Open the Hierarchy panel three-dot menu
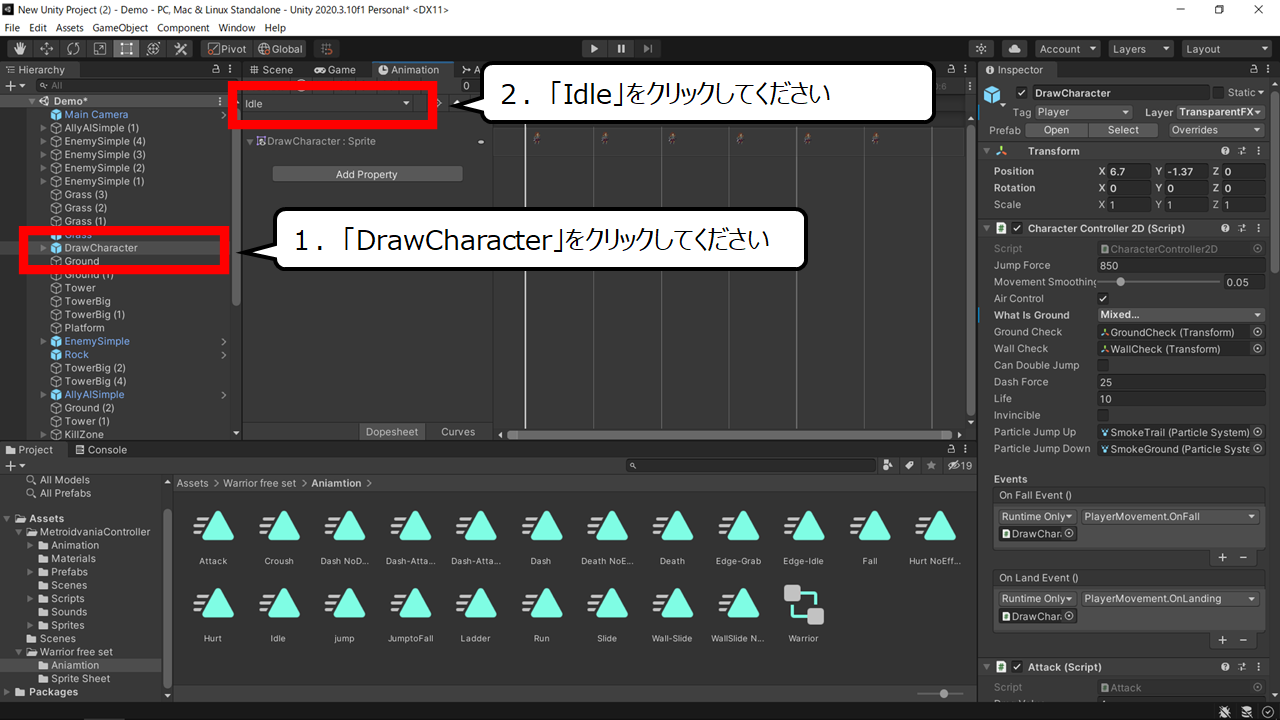The width and height of the screenshot is (1280, 720). pos(231,70)
